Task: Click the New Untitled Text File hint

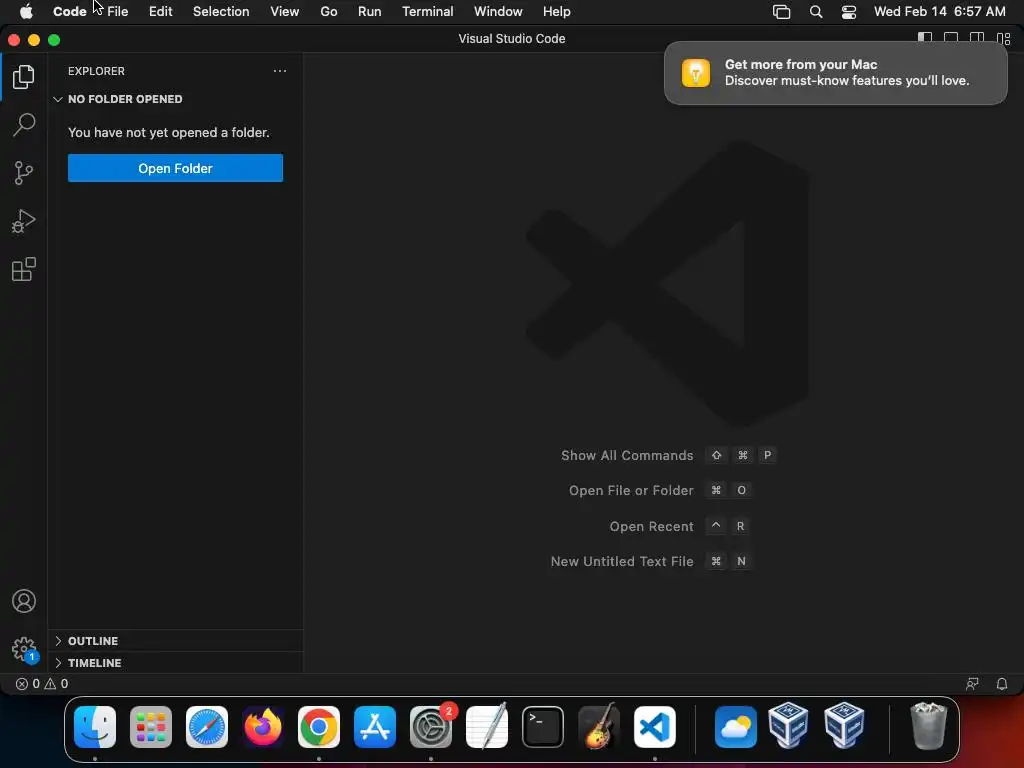Action: click(x=622, y=562)
